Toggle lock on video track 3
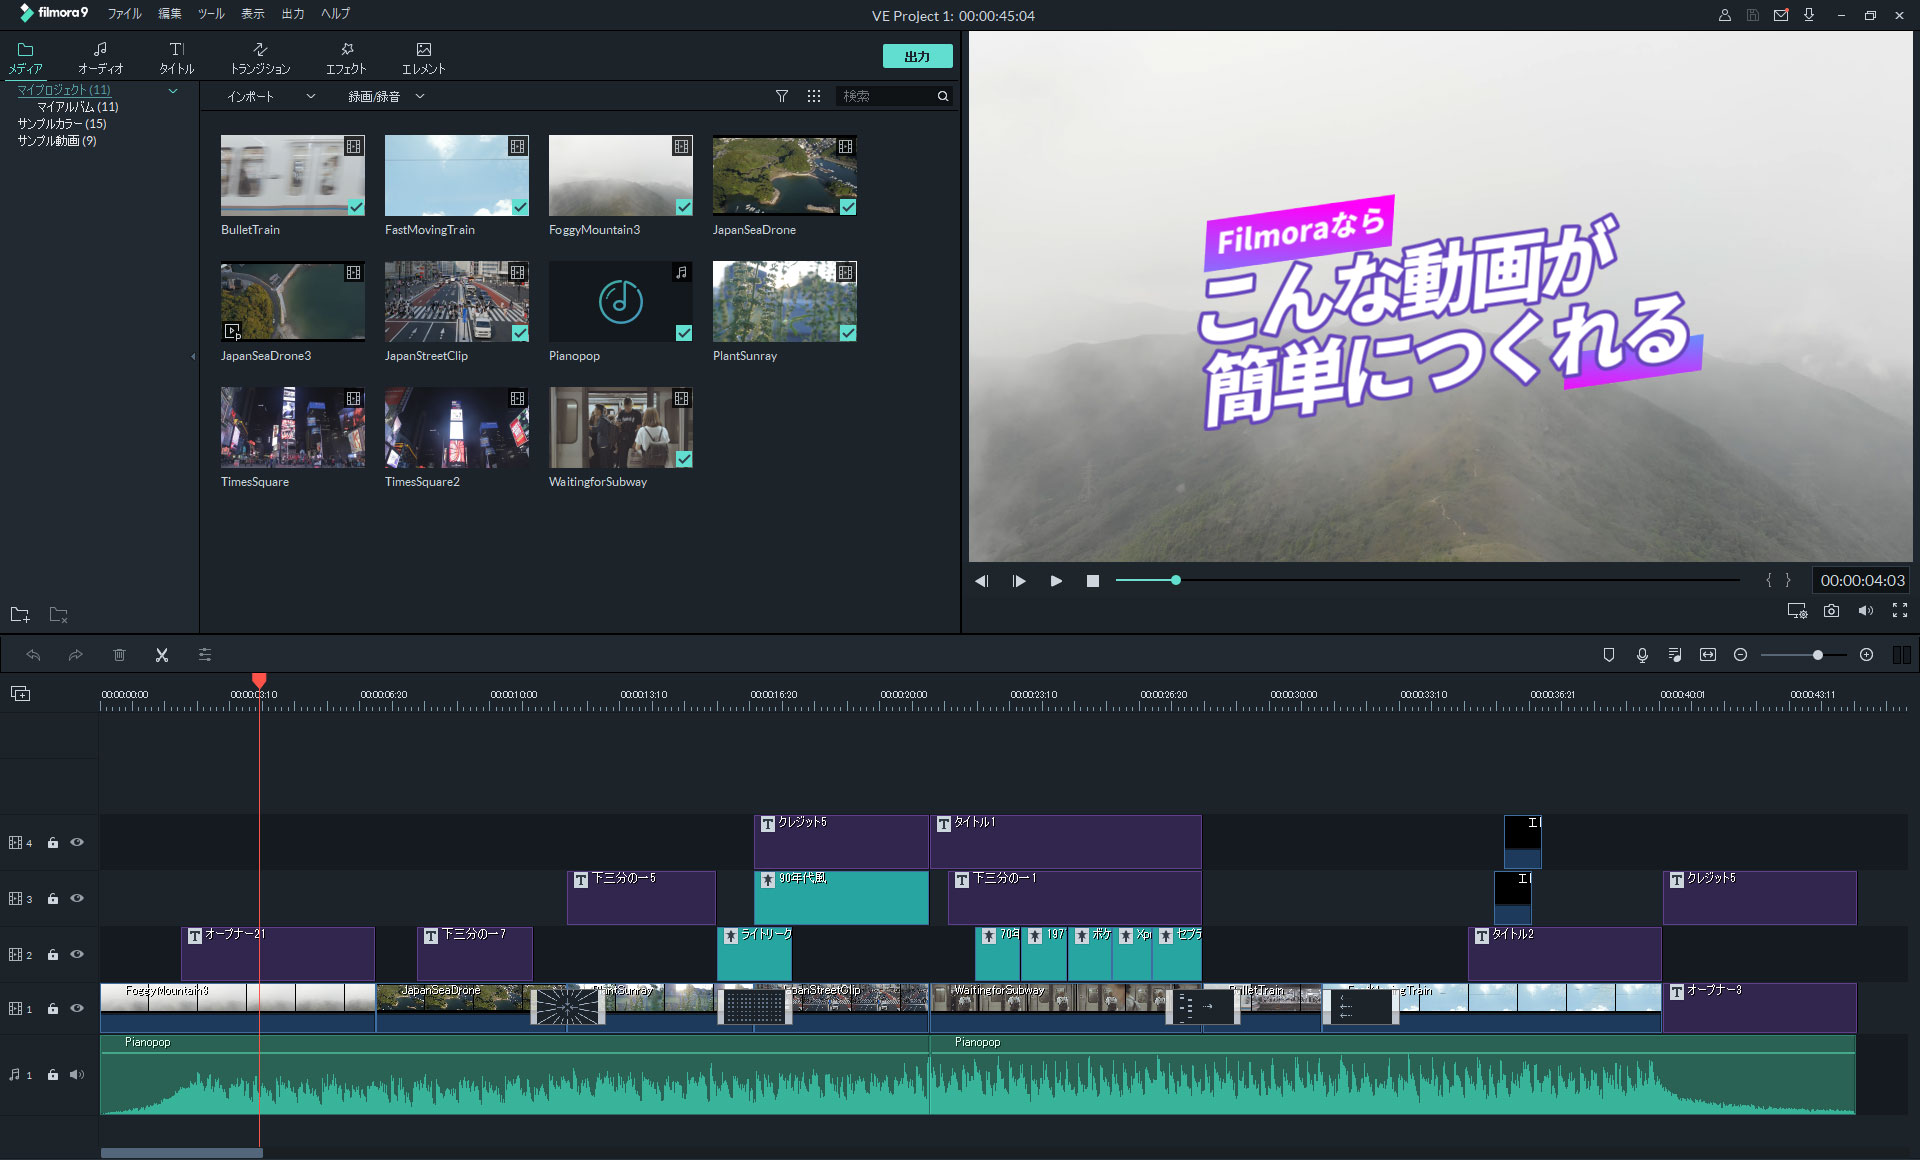1920x1160 pixels. tap(53, 899)
